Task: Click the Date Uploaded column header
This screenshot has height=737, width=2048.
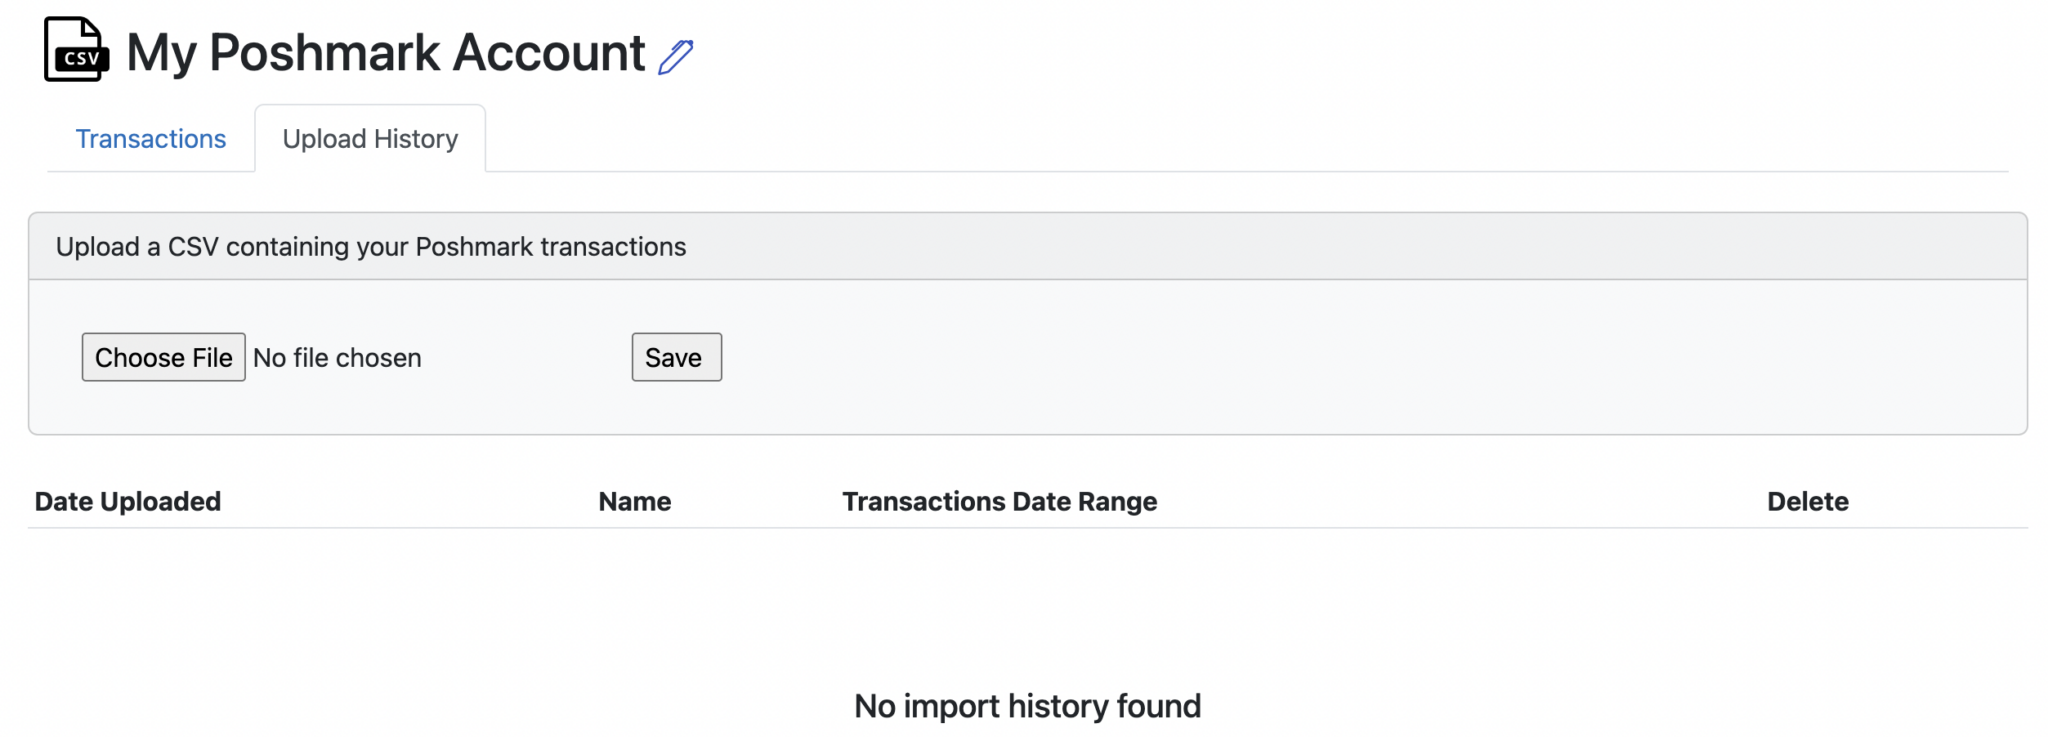Action: coord(128,501)
